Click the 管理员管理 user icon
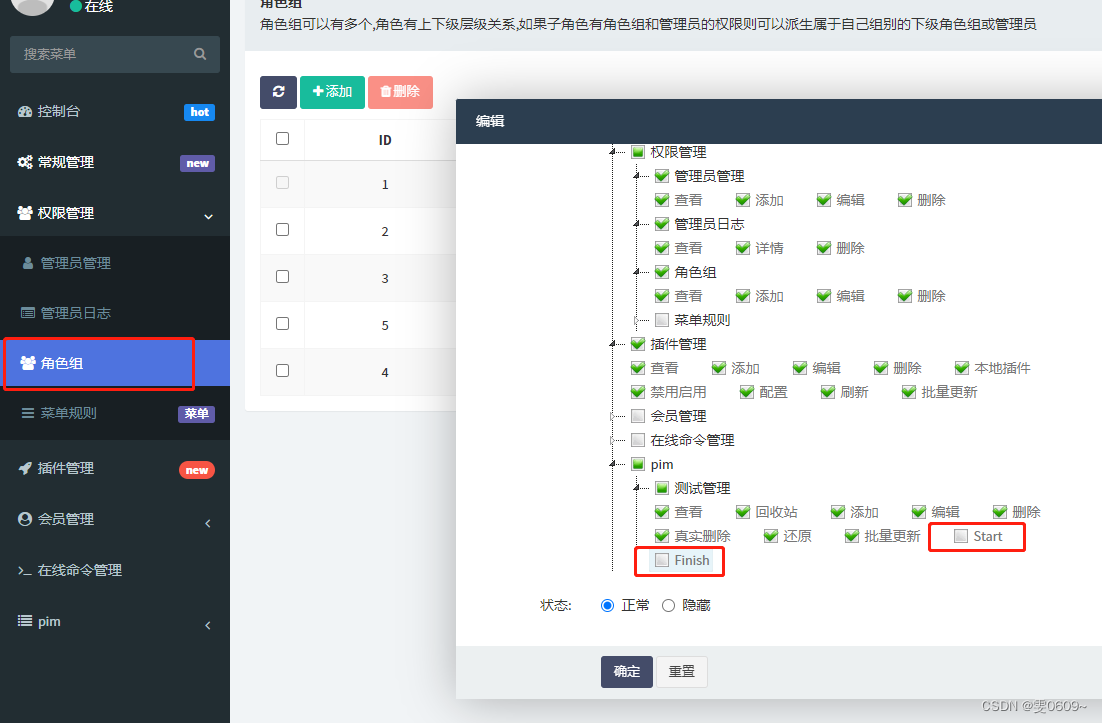 28,263
